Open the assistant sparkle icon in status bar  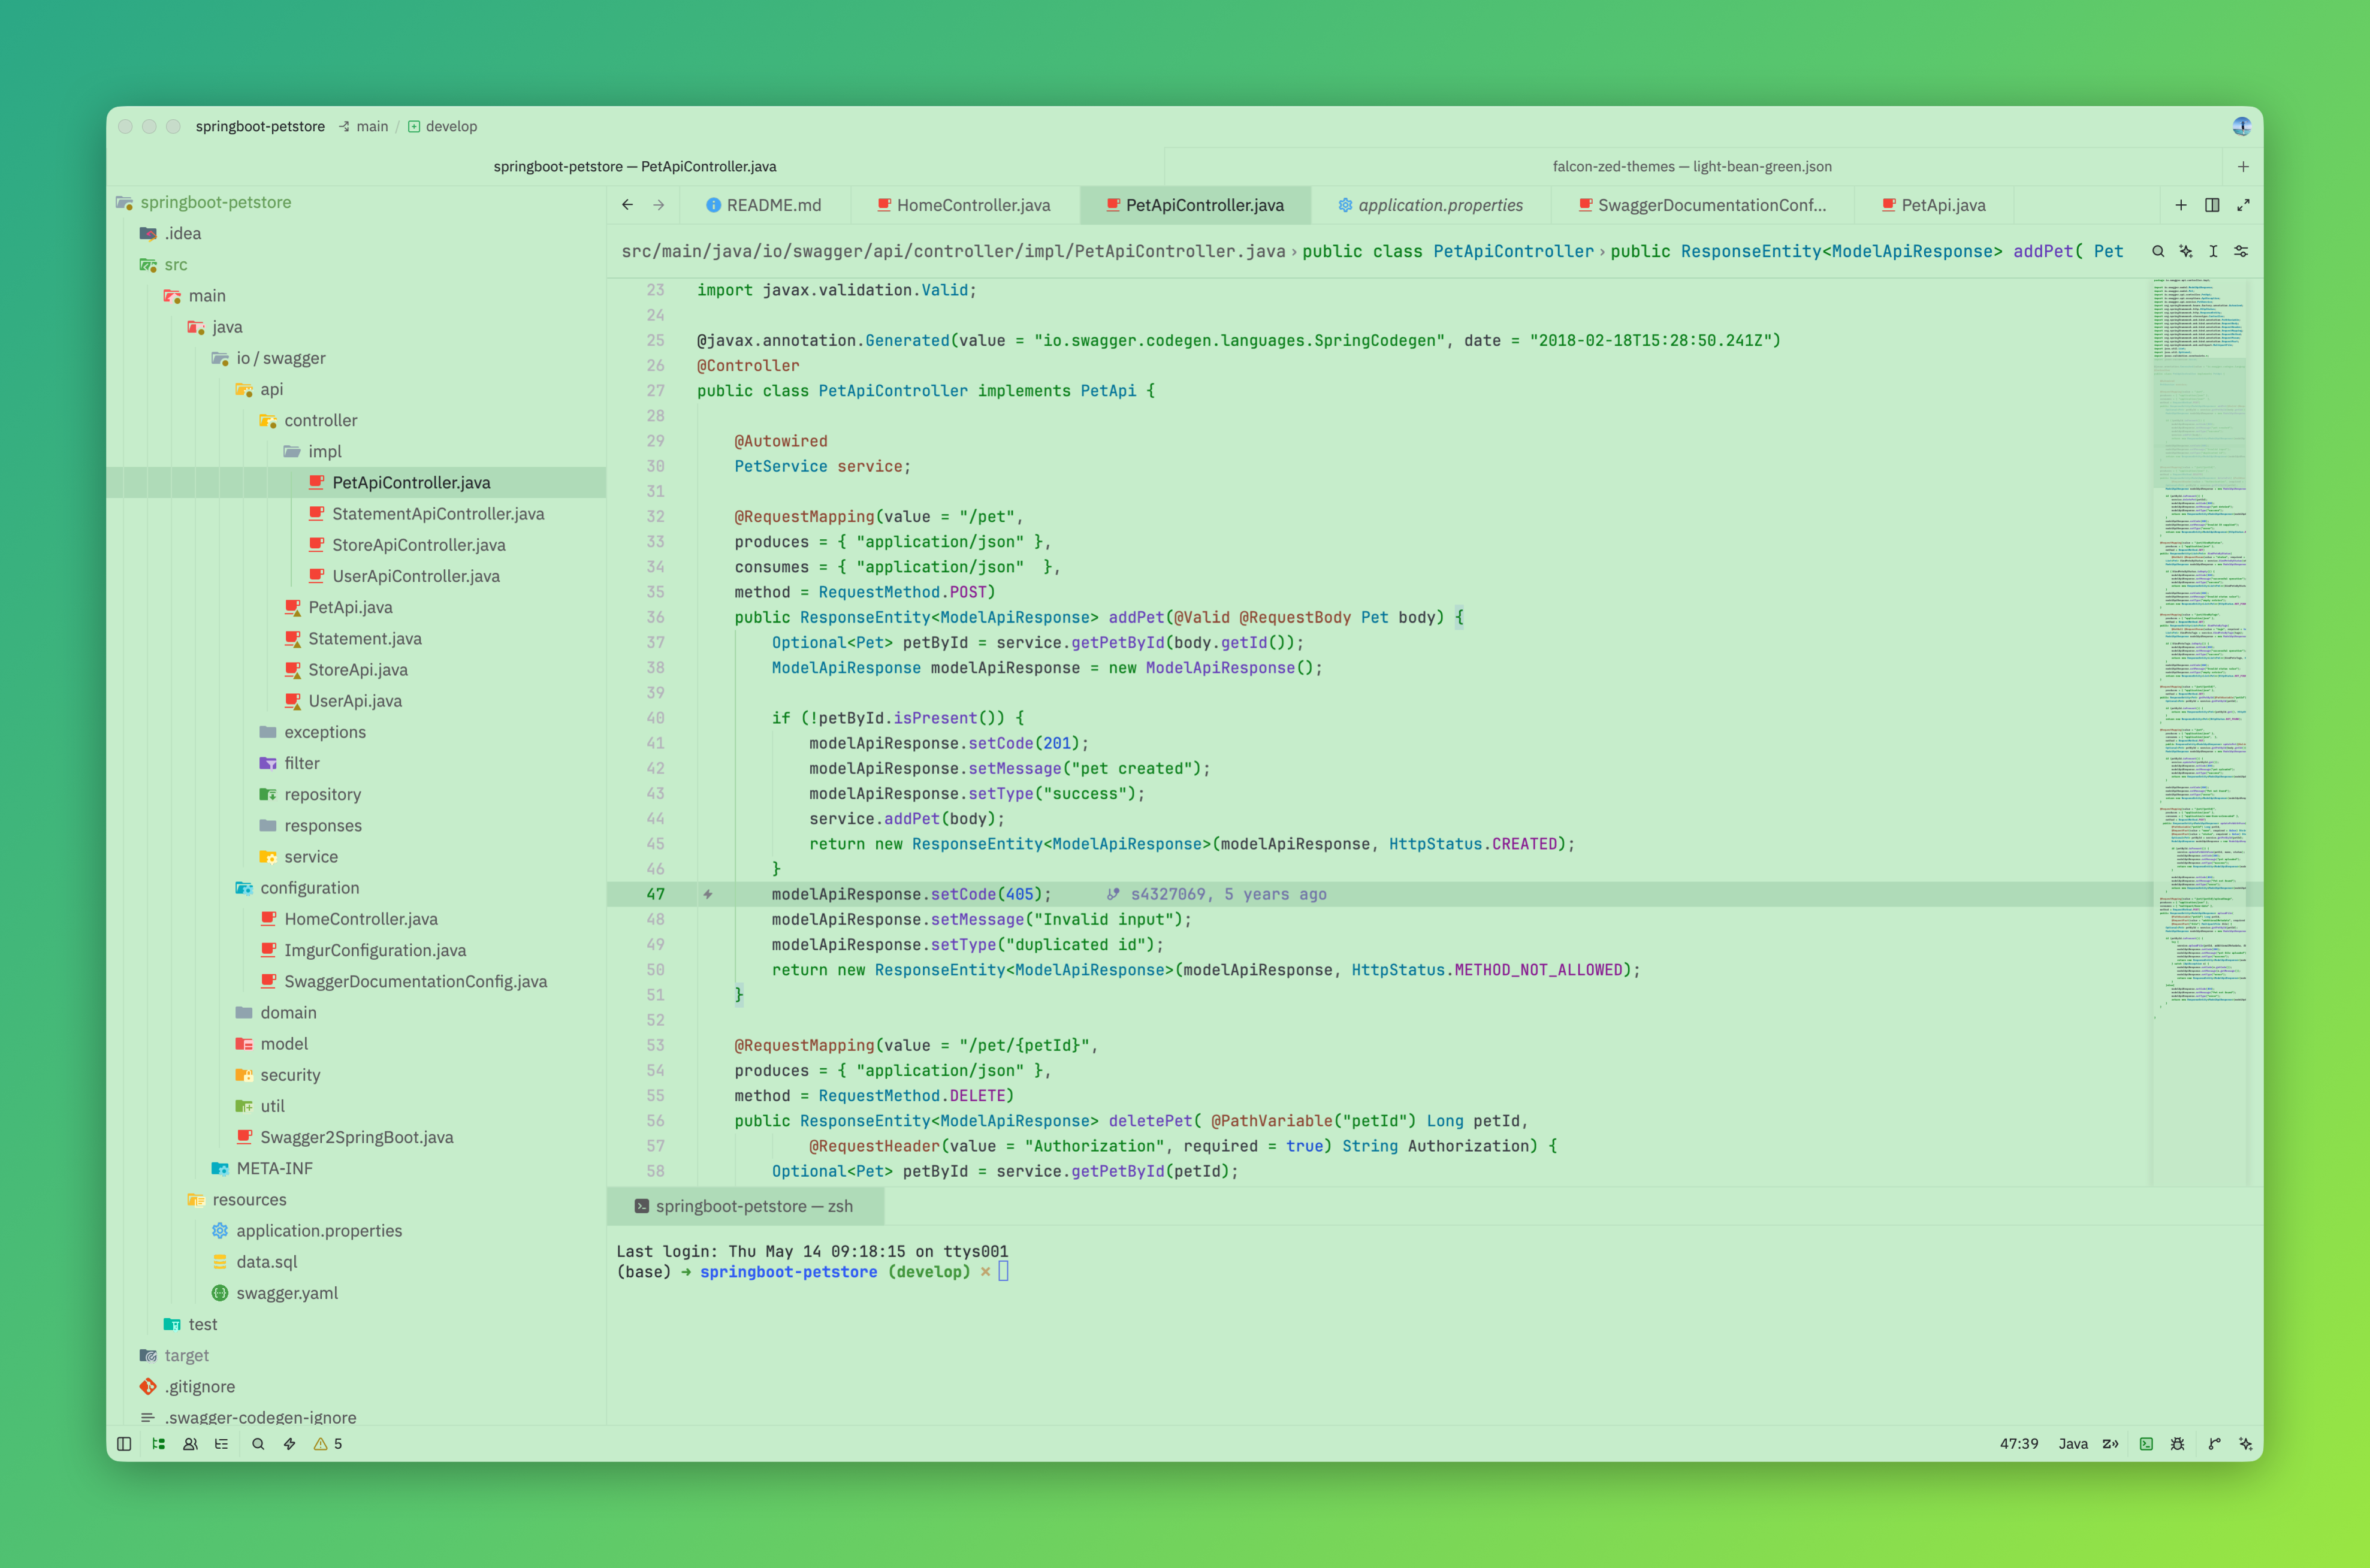pyautogui.click(x=2246, y=1444)
